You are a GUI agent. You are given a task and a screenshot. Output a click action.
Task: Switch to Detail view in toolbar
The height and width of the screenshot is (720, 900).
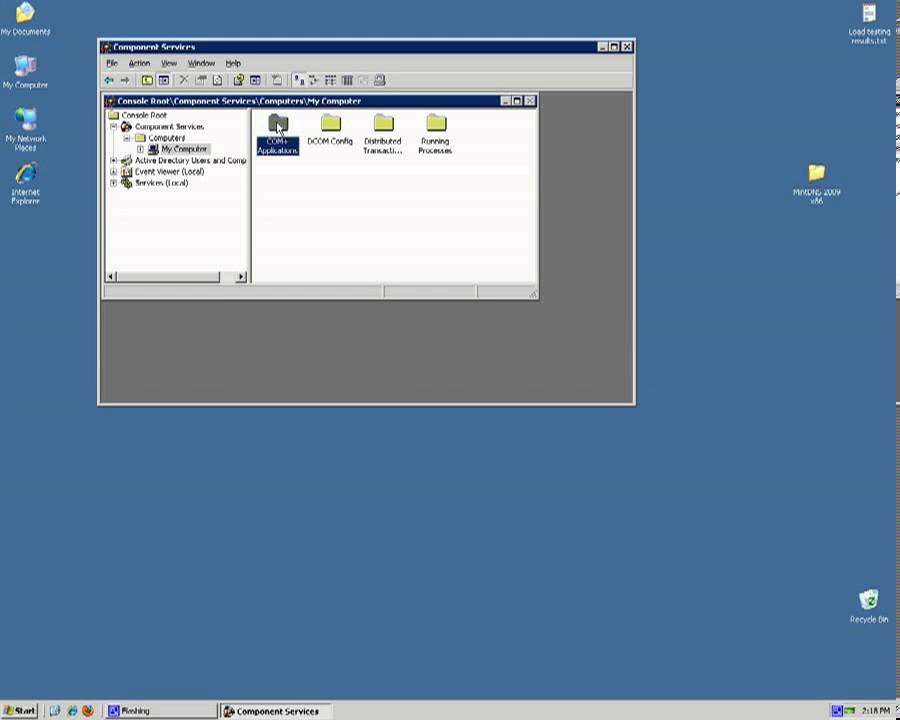(x=347, y=80)
